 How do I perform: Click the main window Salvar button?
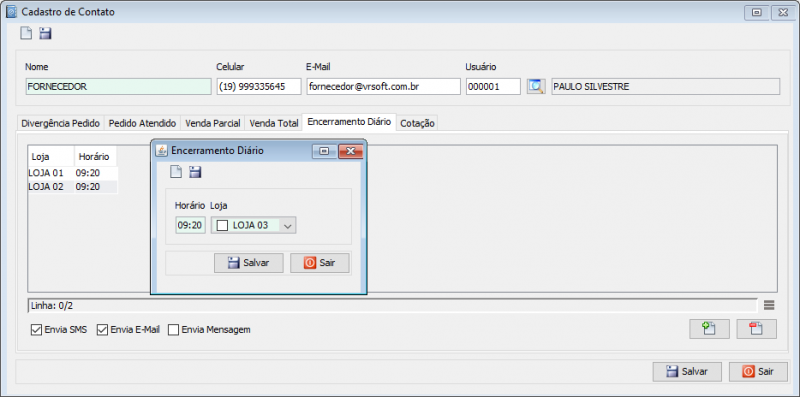click(x=687, y=371)
